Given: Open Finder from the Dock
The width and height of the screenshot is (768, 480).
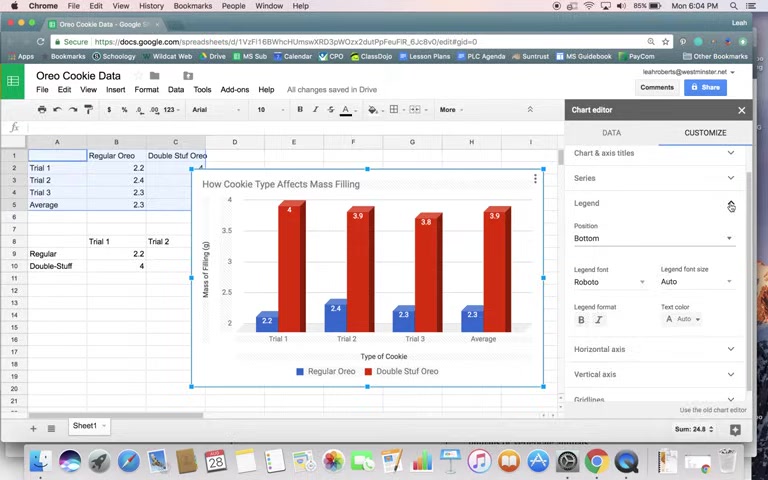Looking at the screenshot, I should (41, 461).
